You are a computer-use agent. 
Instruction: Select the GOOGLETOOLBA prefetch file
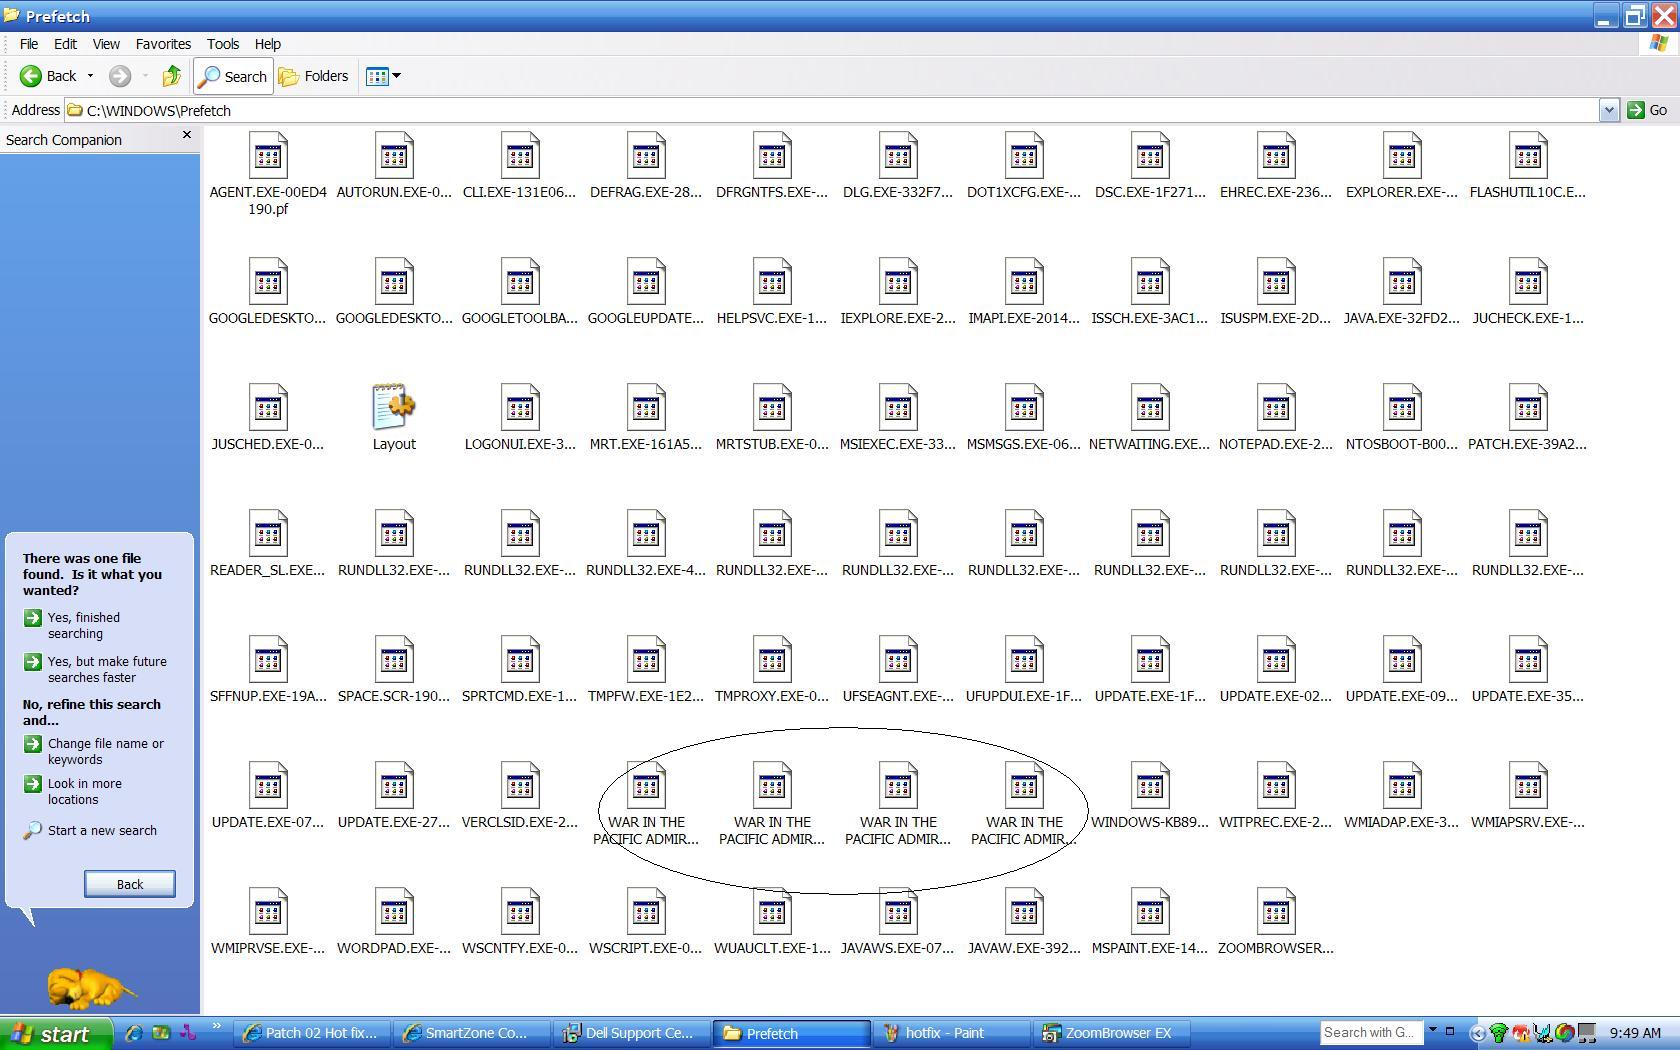tap(520, 293)
